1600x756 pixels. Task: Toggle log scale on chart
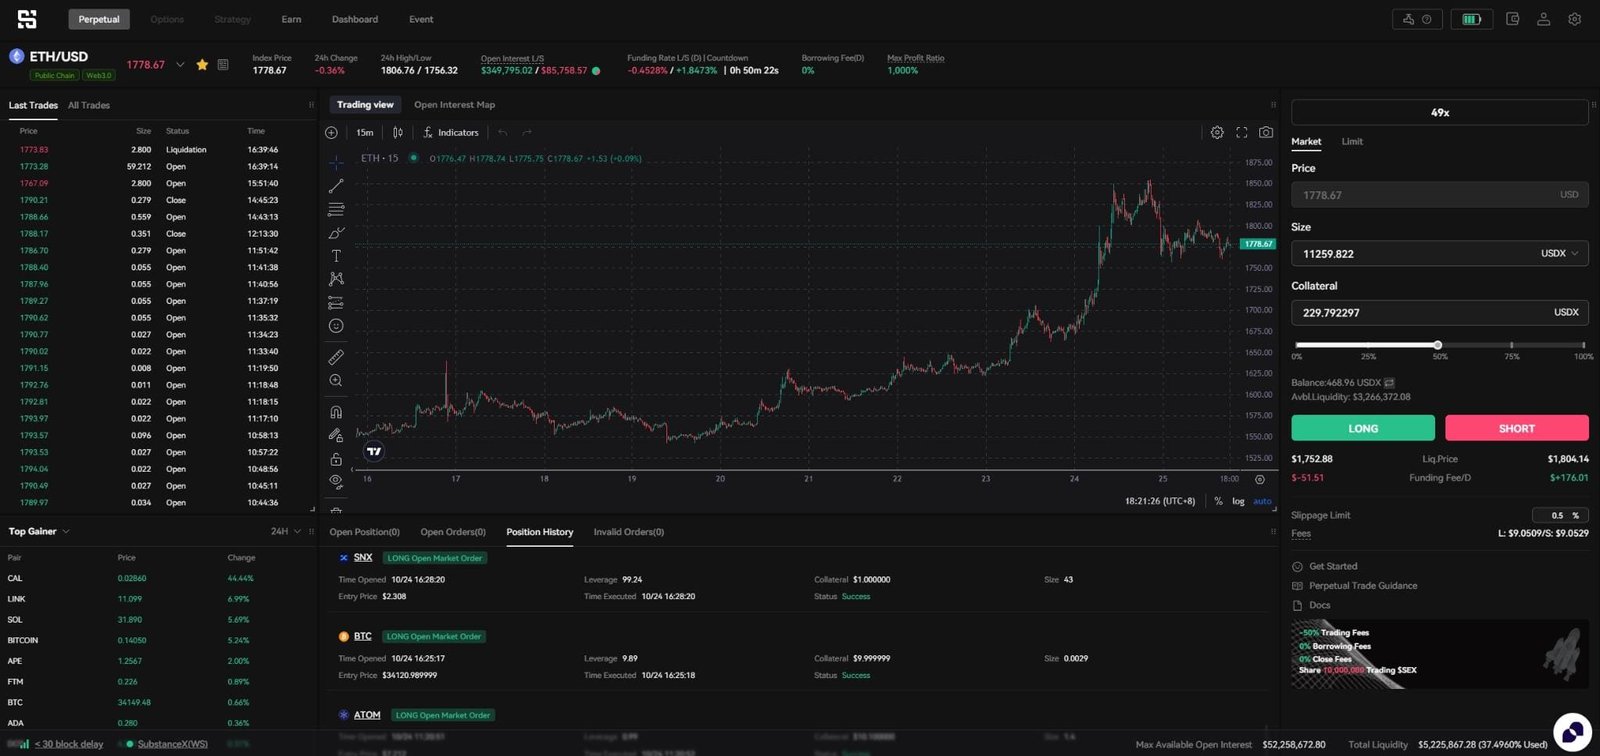(x=1238, y=501)
